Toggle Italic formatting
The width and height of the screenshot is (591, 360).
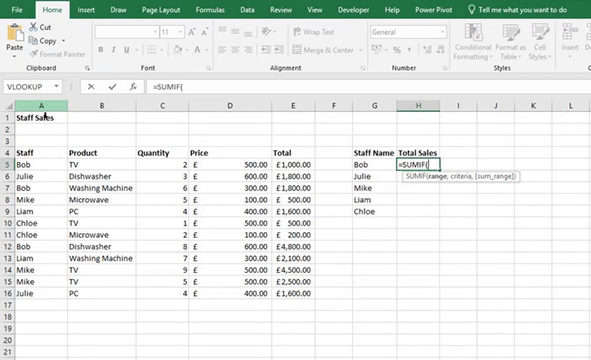pos(113,49)
